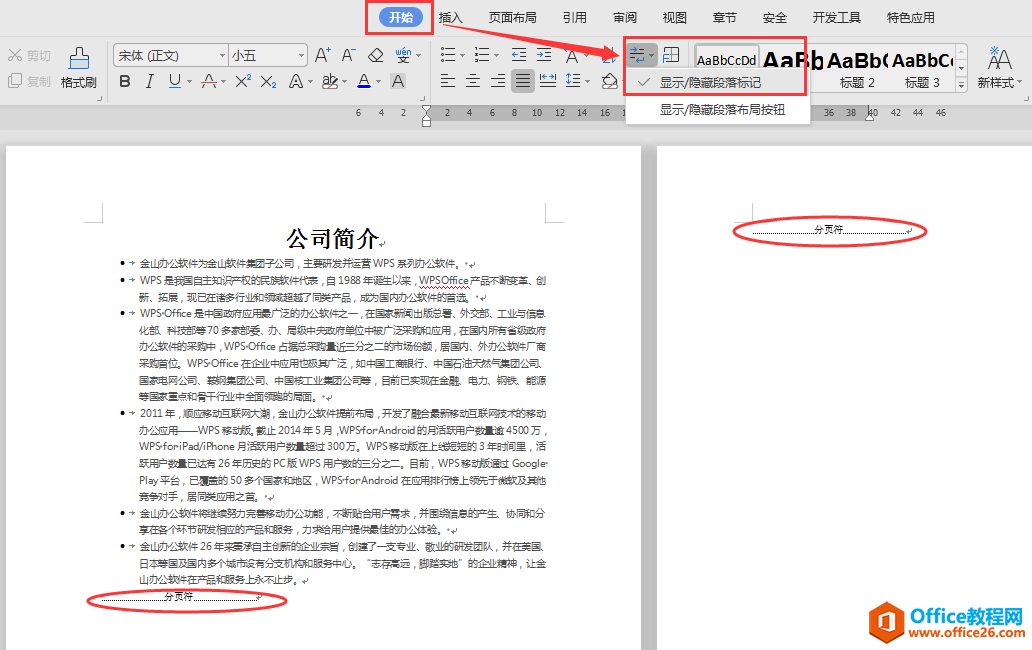Open the 开发工具 tab
Viewport: 1032px width, 650px height.
[x=837, y=18]
